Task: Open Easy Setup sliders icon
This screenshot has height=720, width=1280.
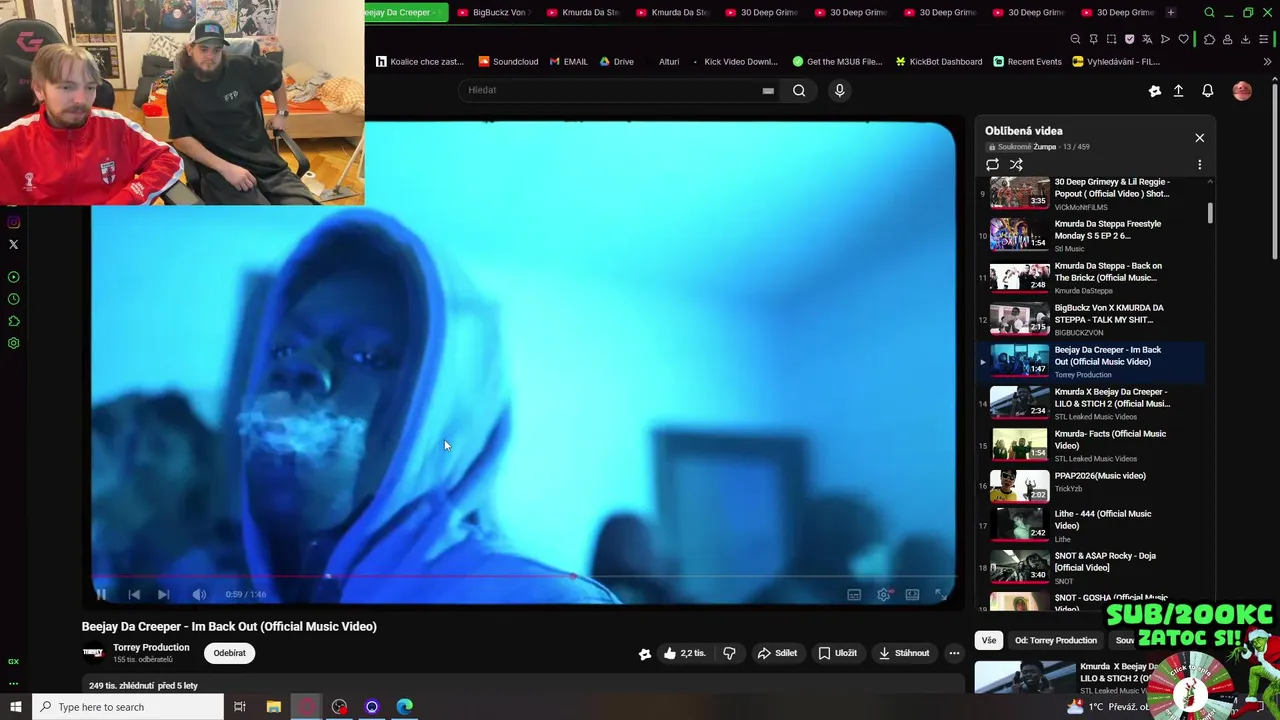Action: coord(1263,39)
